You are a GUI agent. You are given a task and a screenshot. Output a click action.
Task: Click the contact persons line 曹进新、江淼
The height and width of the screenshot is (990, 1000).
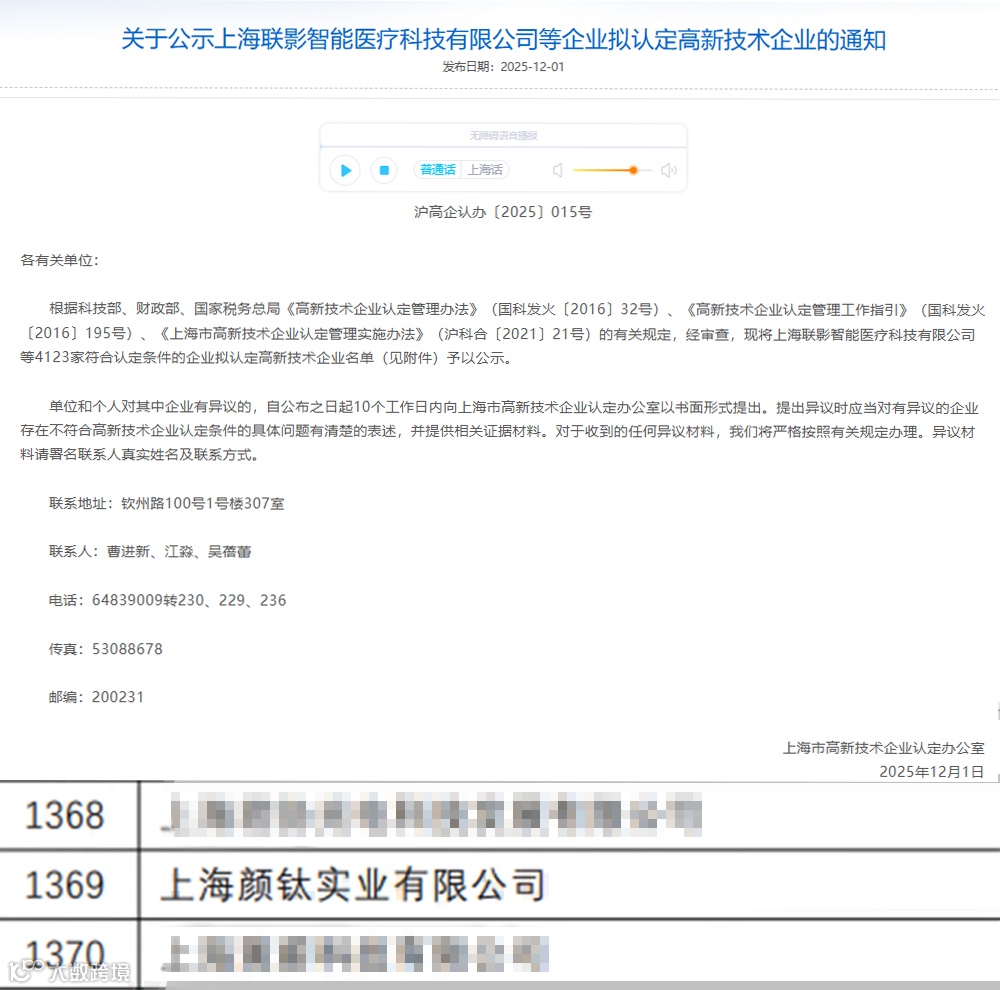(x=150, y=552)
